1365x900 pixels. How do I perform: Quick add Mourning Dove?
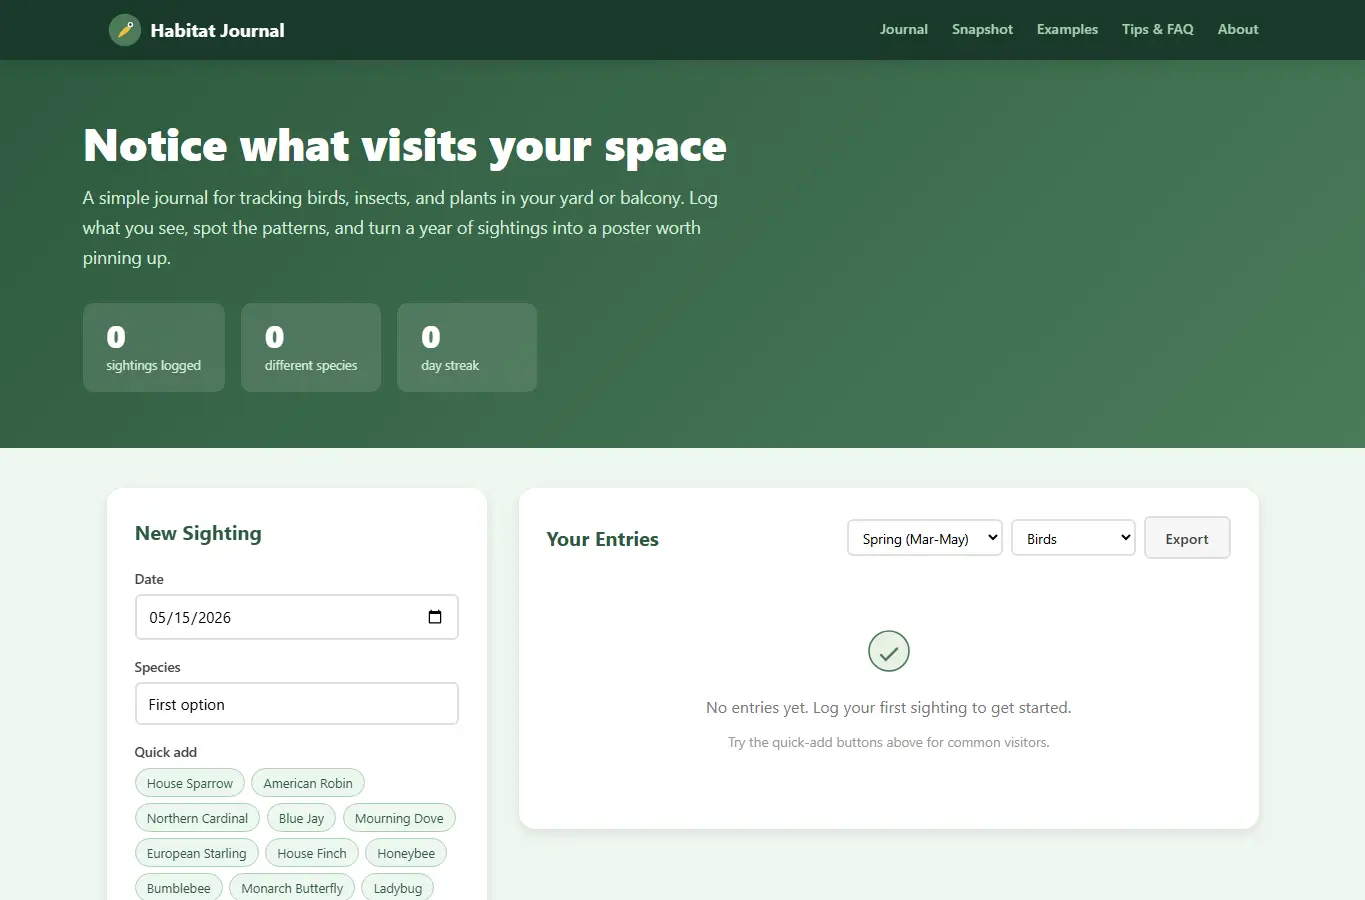tap(399, 818)
